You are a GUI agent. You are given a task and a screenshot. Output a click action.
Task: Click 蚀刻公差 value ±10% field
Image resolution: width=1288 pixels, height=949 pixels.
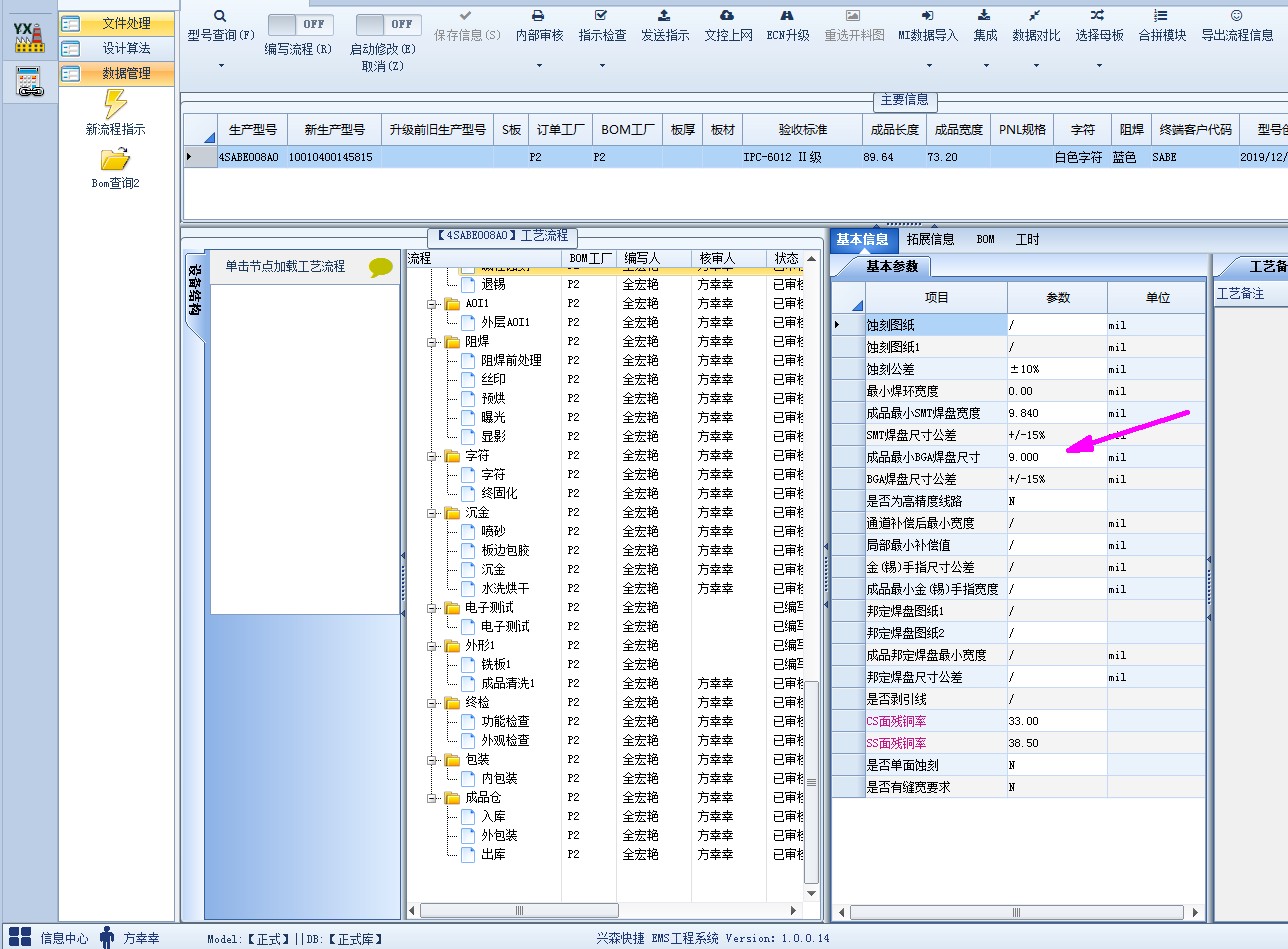(1057, 369)
